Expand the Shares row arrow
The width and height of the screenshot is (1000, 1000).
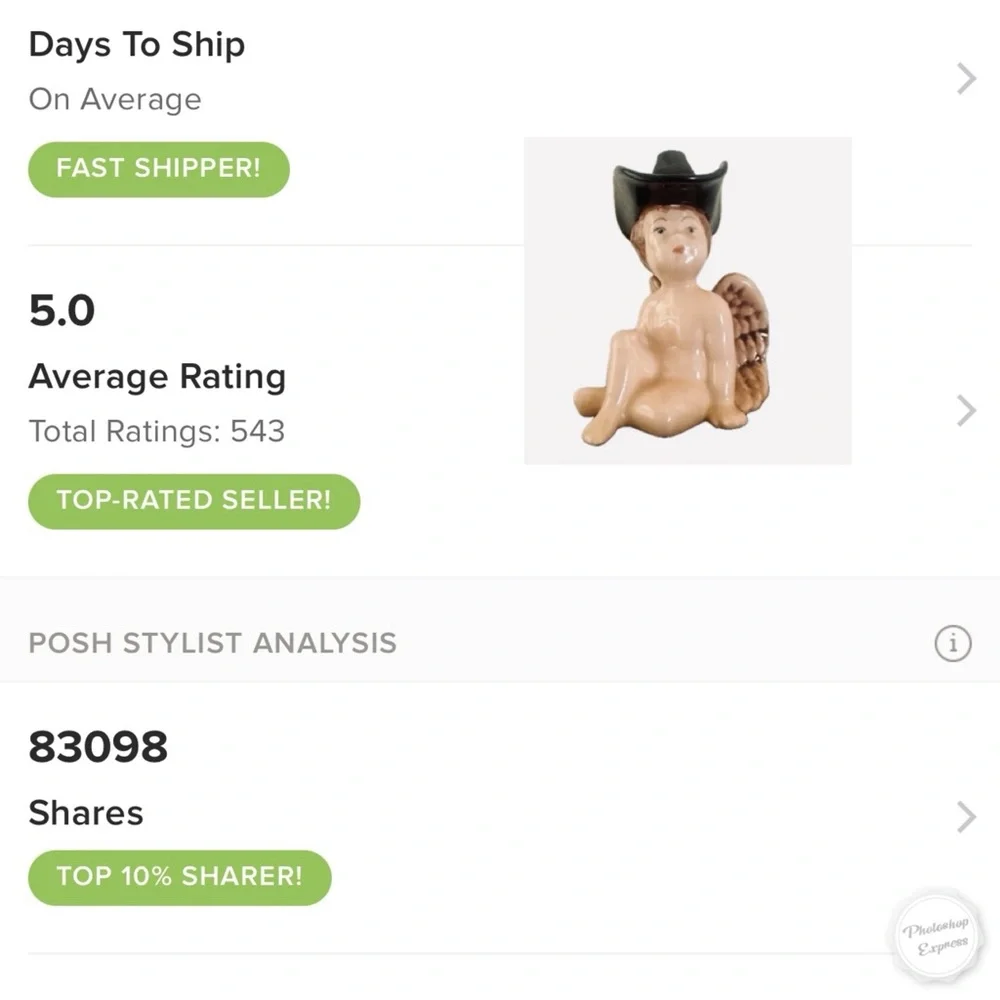pos(965,816)
